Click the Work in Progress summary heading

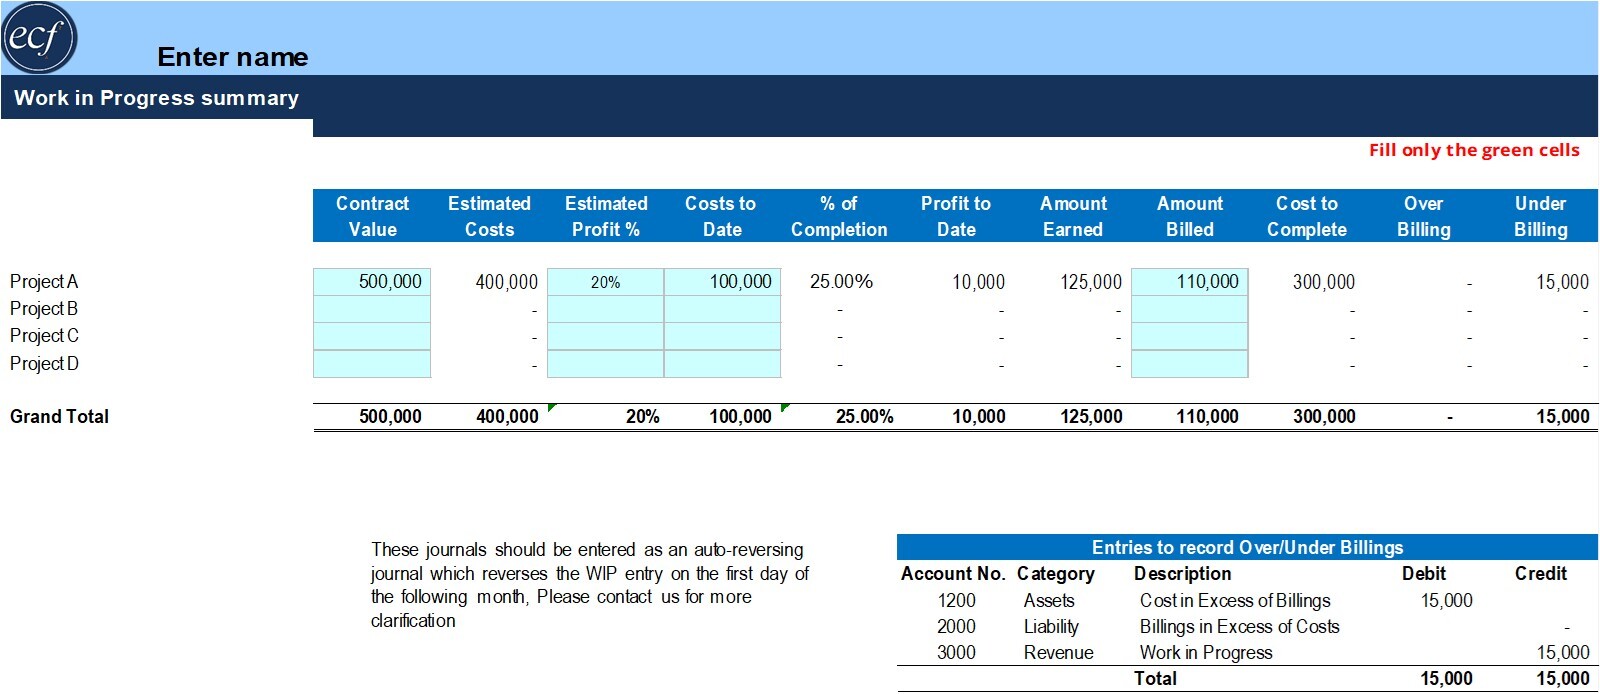[x=156, y=98]
